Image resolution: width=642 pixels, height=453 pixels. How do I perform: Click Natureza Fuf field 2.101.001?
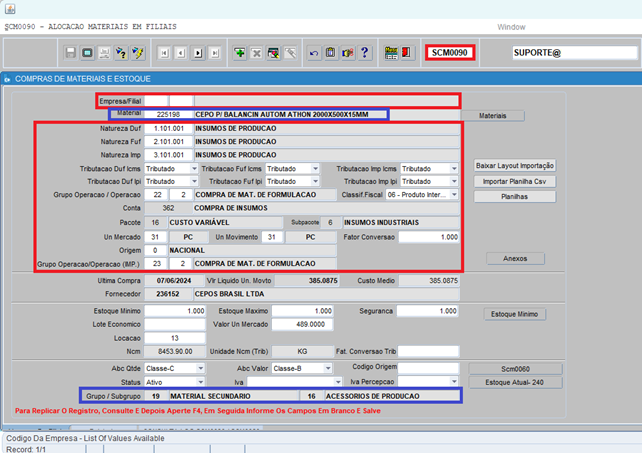click(x=168, y=142)
